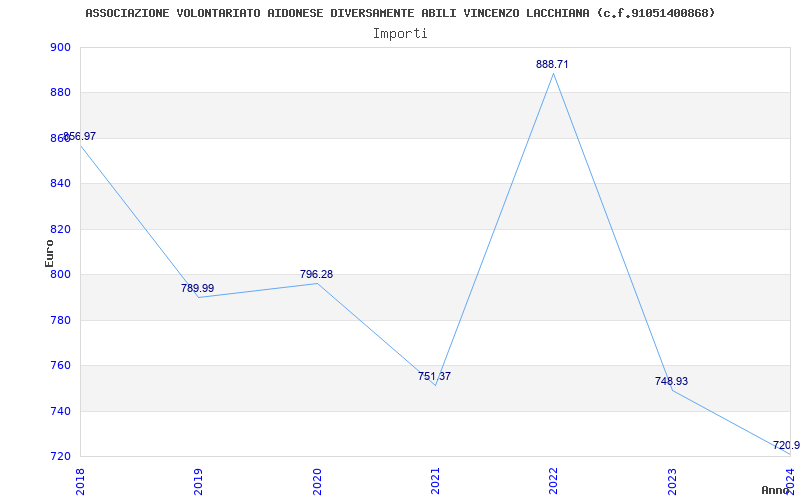This screenshot has height=500, width=800.
Task: Select the 888.71 peak data label
Action: click(552, 64)
